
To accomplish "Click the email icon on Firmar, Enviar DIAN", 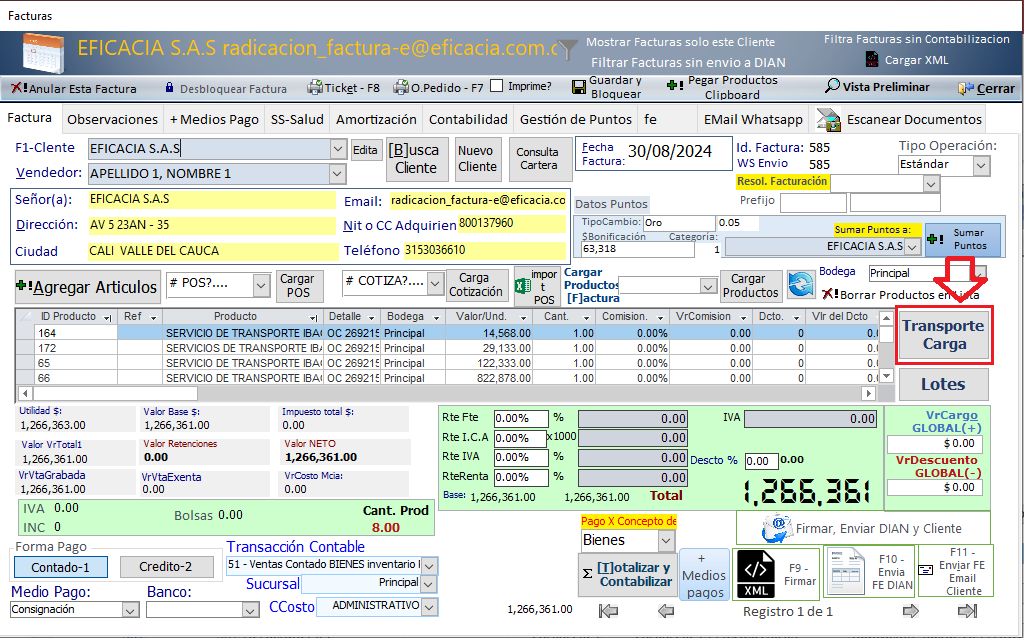I will coord(777,528).
